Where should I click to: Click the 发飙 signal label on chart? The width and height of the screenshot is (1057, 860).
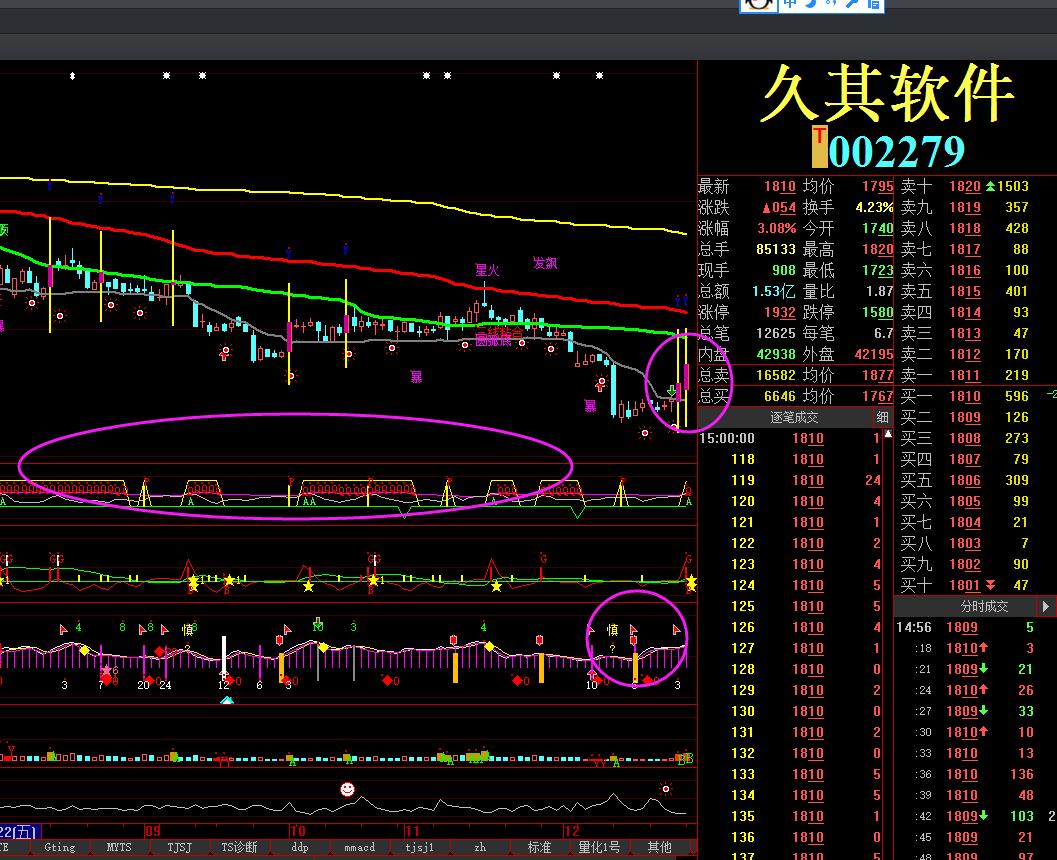point(545,263)
